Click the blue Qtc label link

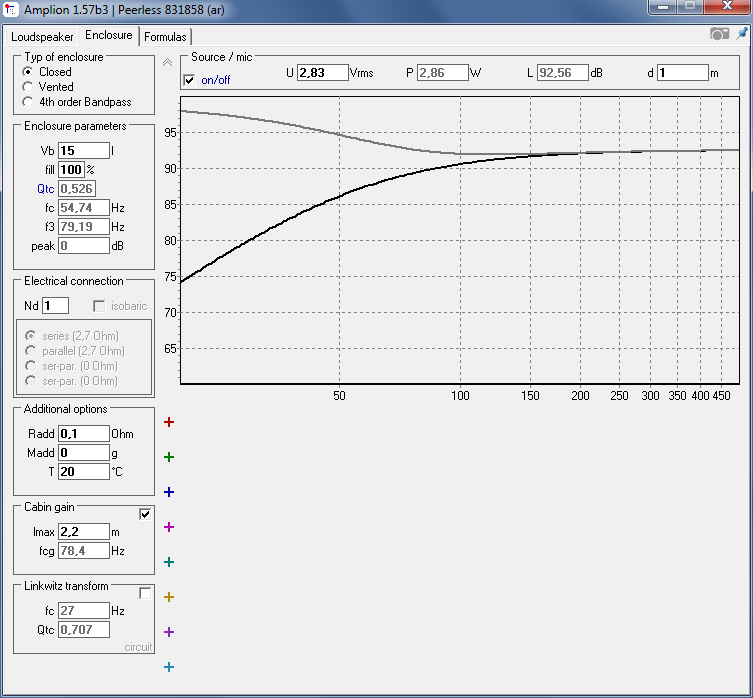tap(46, 189)
